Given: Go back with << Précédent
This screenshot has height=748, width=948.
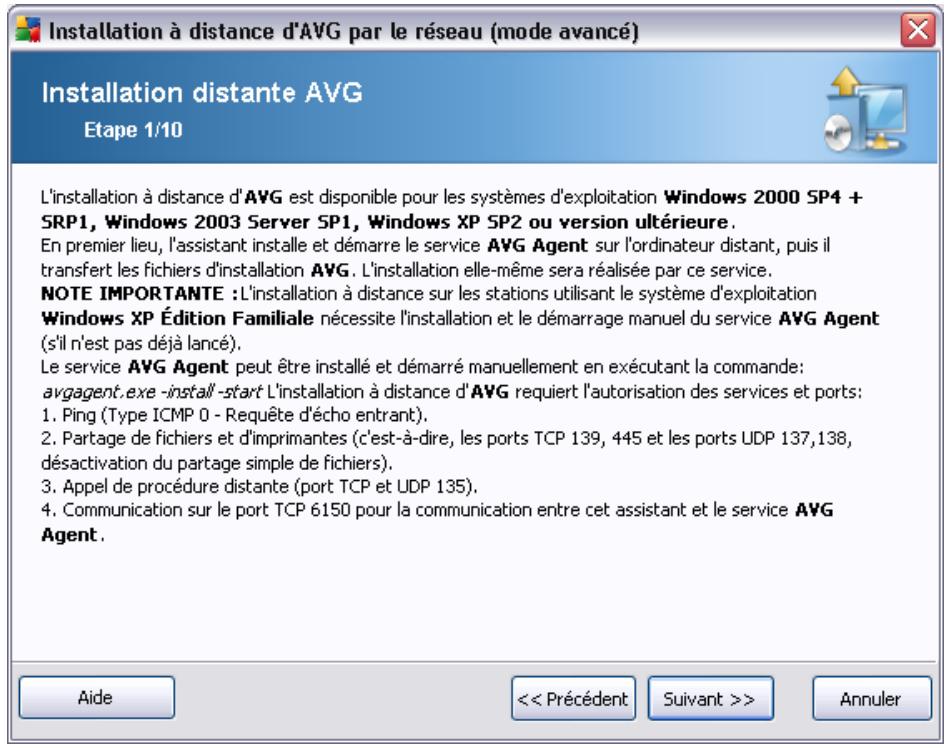Looking at the screenshot, I should [x=573, y=698].
